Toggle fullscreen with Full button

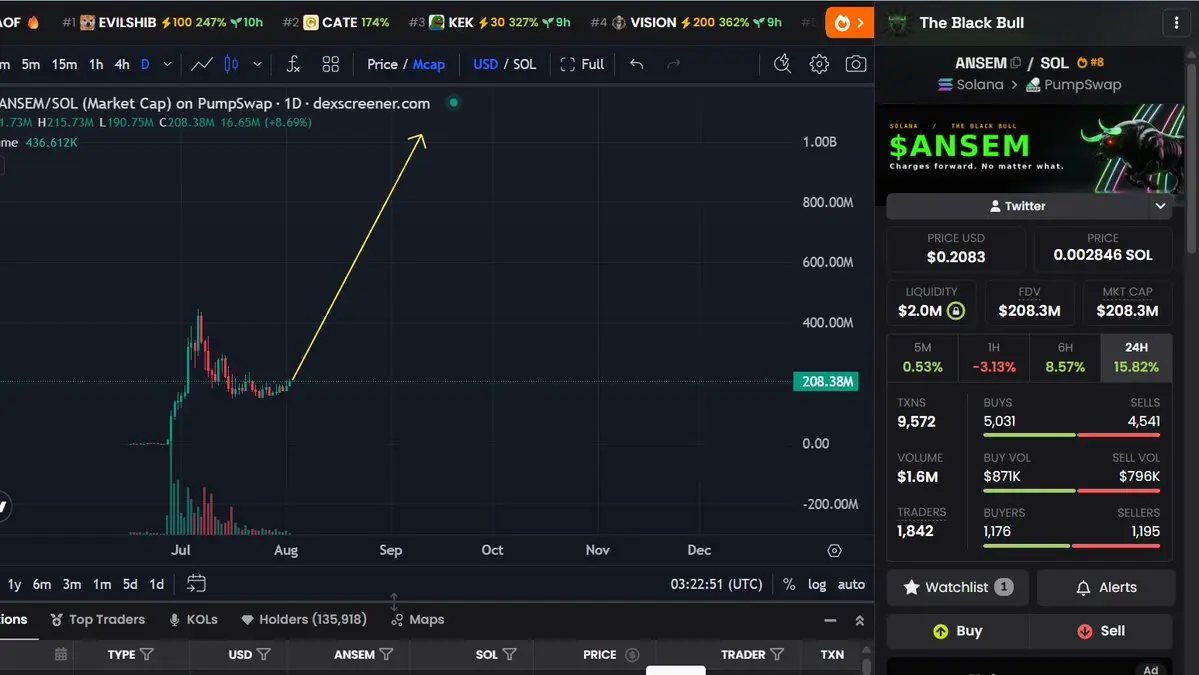click(582, 64)
